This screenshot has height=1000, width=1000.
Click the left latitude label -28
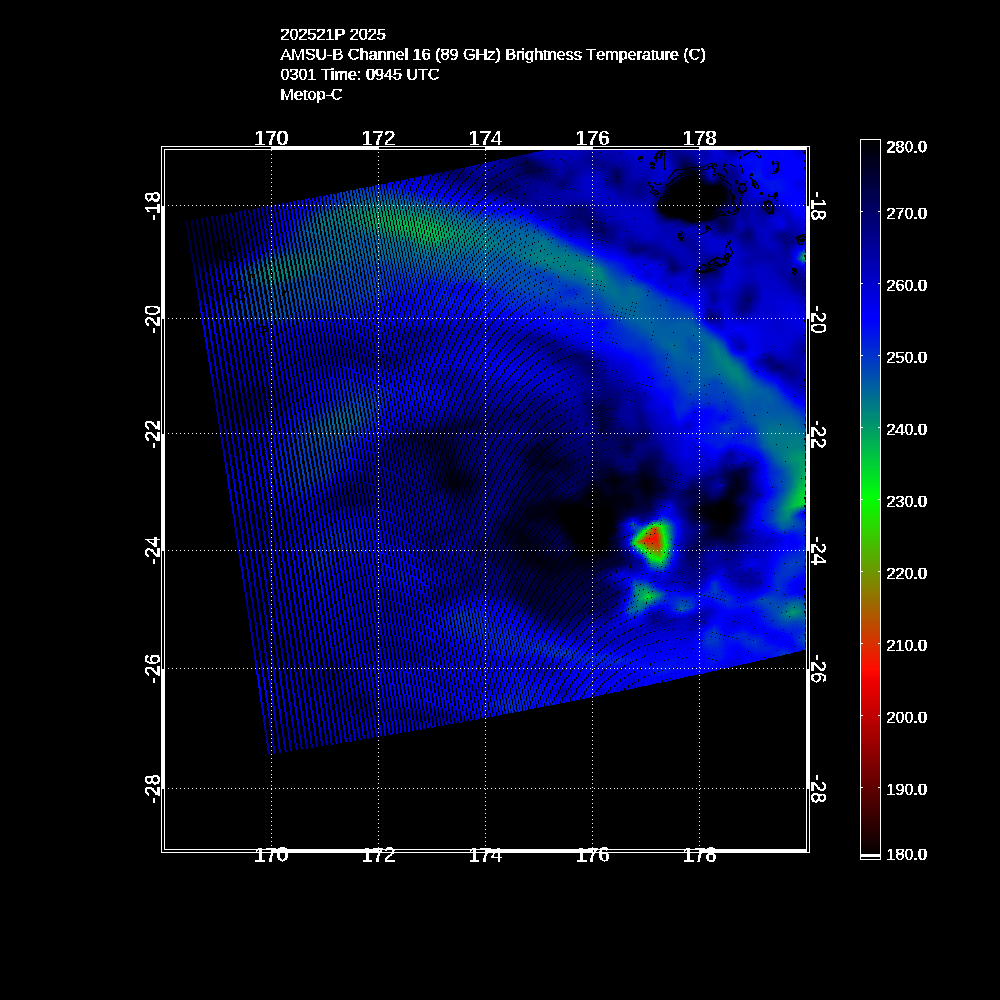click(x=152, y=788)
